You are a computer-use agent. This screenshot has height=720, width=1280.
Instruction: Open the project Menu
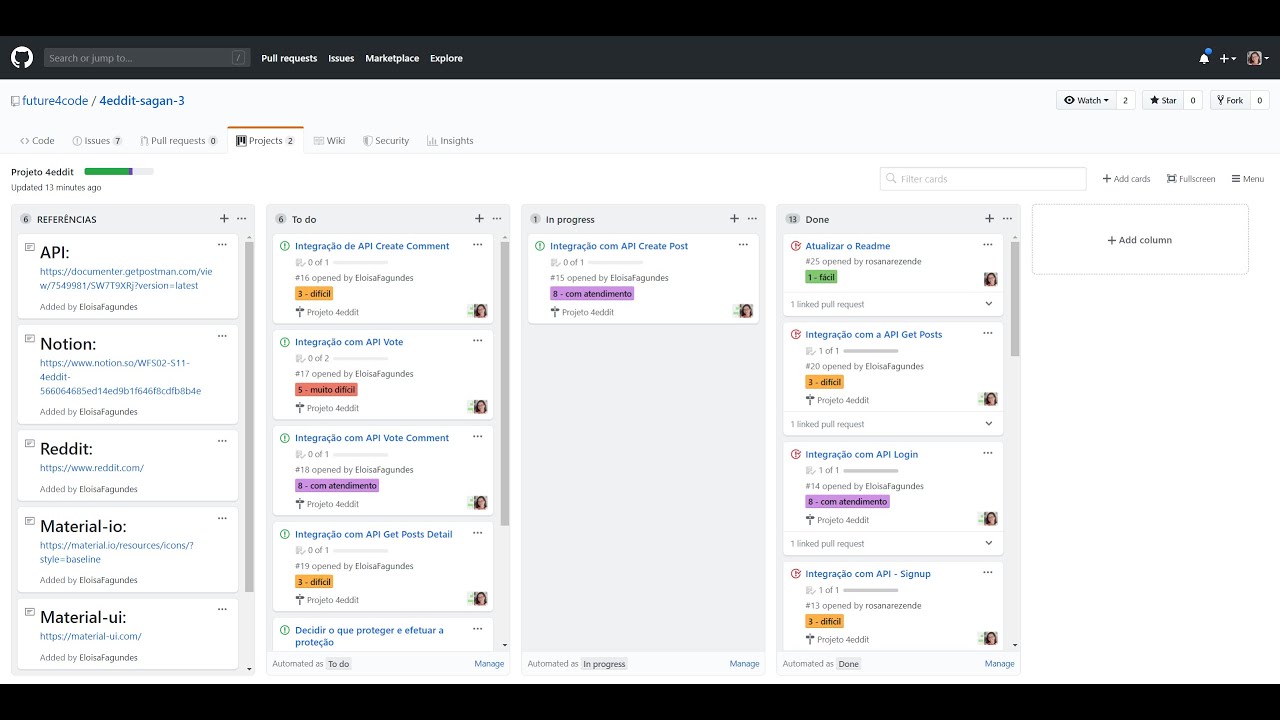pyautogui.click(x=1248, y=179)
